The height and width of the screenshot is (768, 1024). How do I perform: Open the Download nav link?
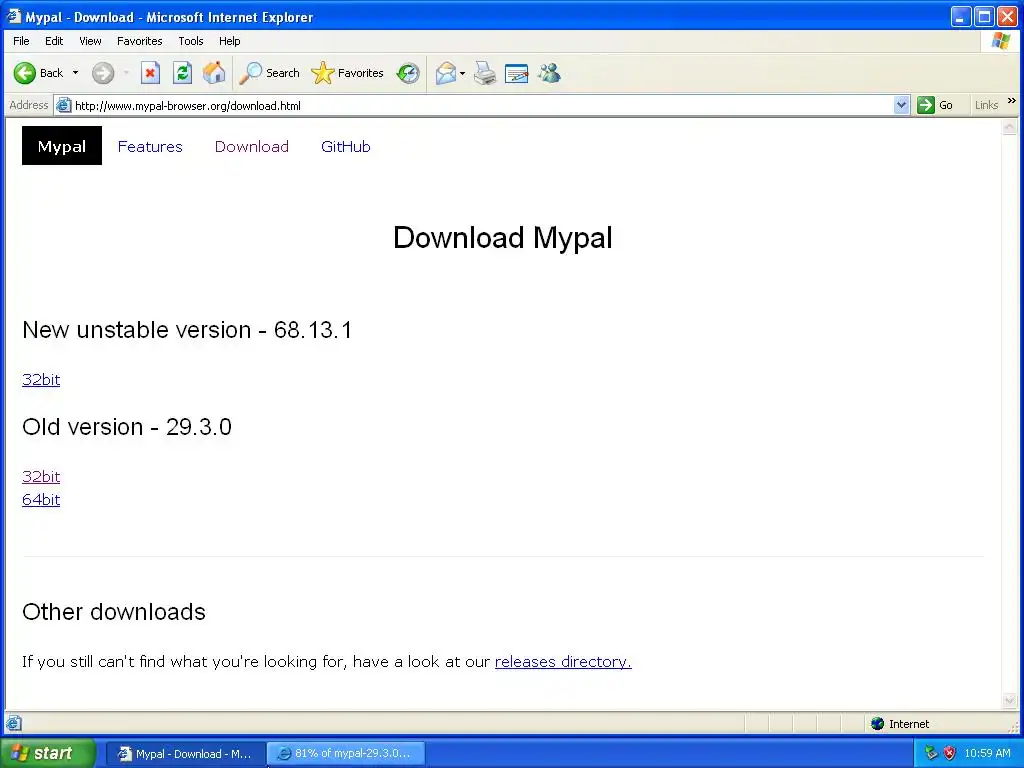click(x=252, y=146)
